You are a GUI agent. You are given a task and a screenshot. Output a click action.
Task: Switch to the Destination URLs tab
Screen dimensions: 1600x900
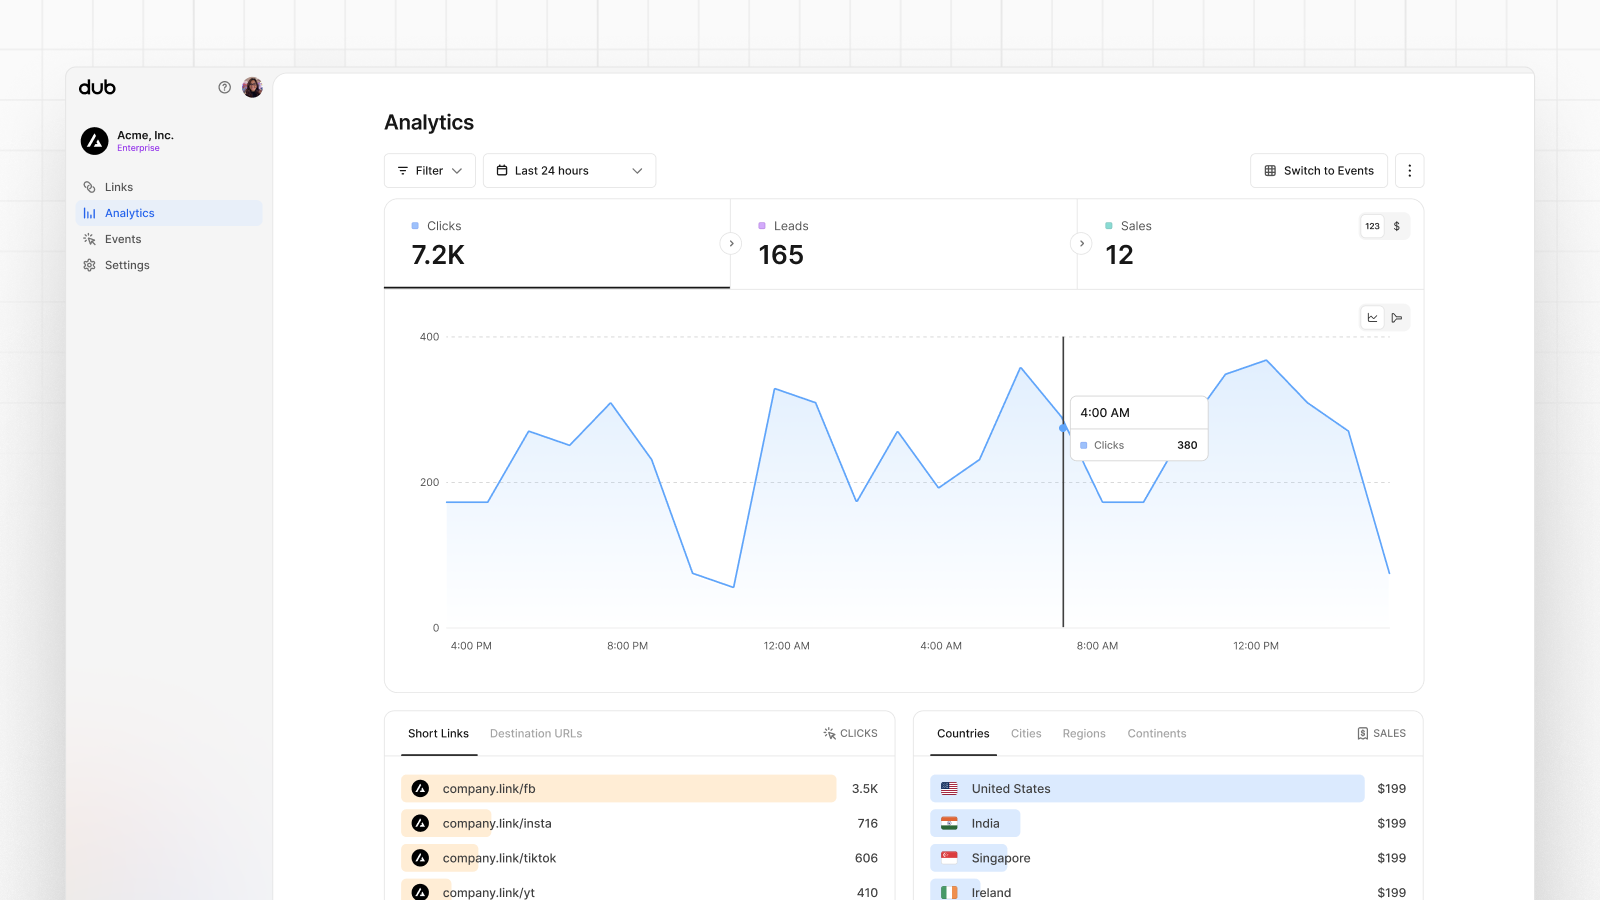point(536,733)
